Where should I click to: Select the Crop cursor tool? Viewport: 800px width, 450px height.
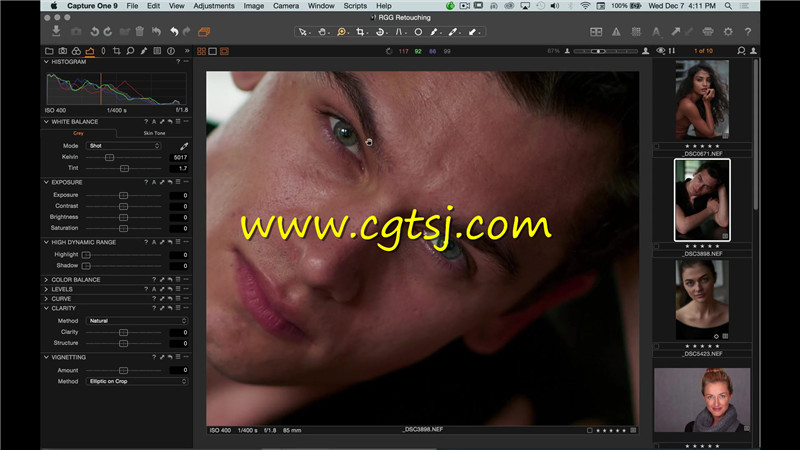point(360,32)
